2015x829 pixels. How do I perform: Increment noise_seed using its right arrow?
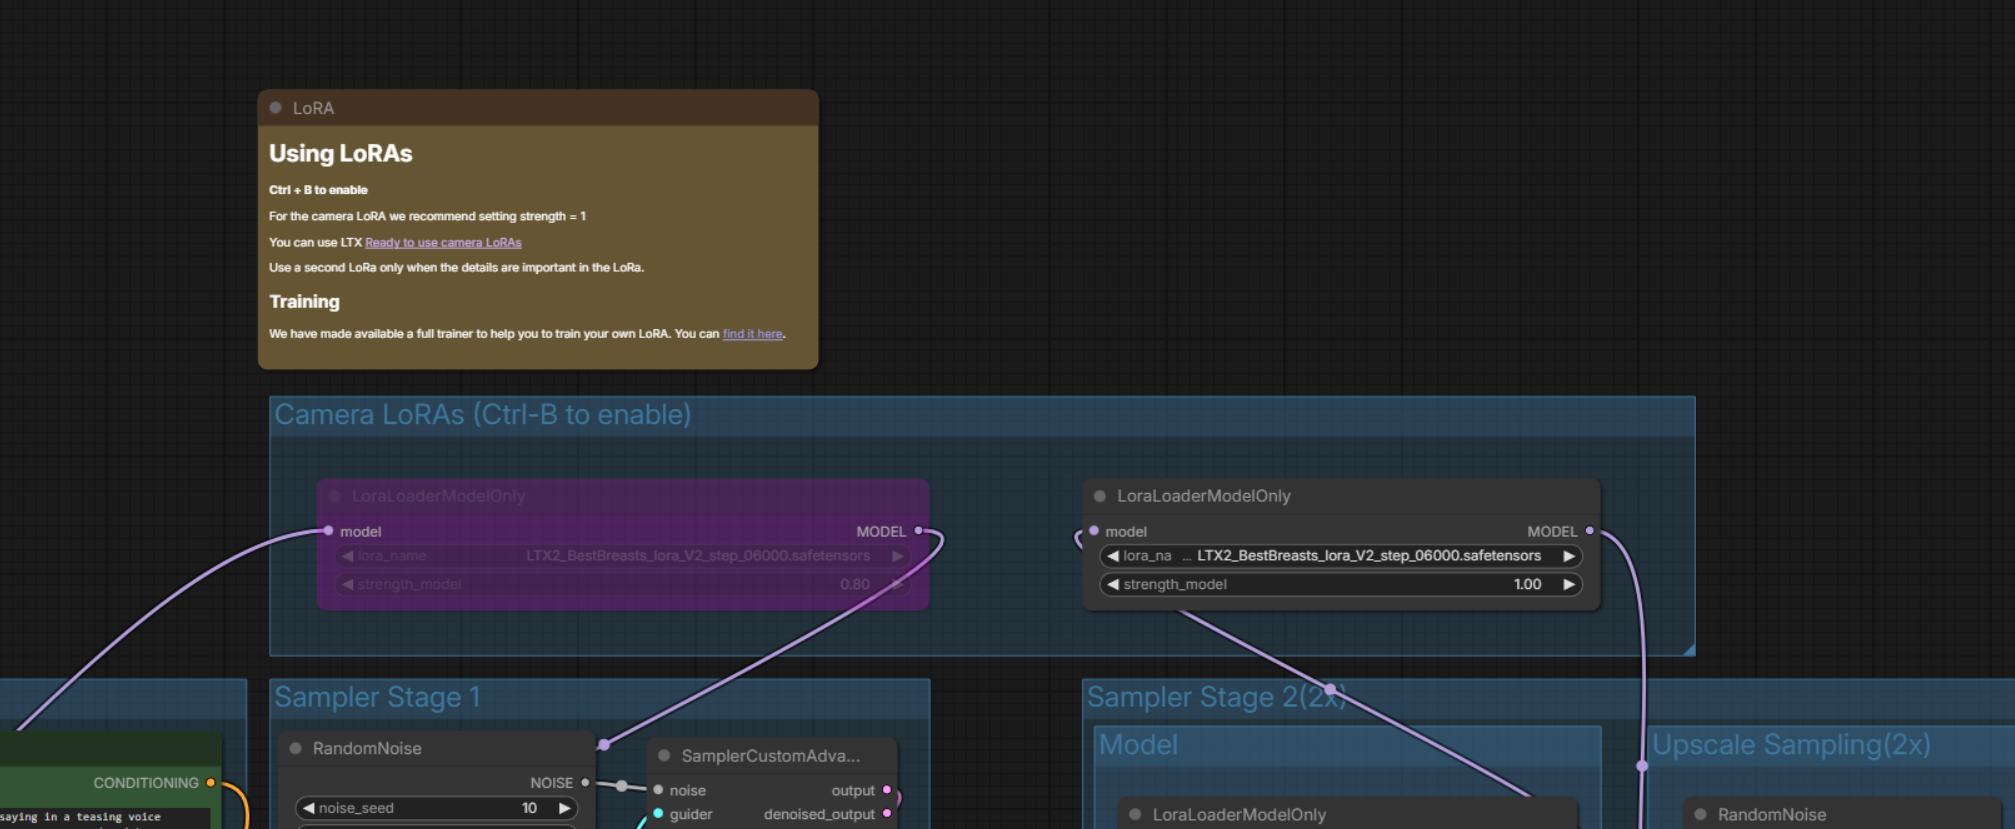[564, 808]
